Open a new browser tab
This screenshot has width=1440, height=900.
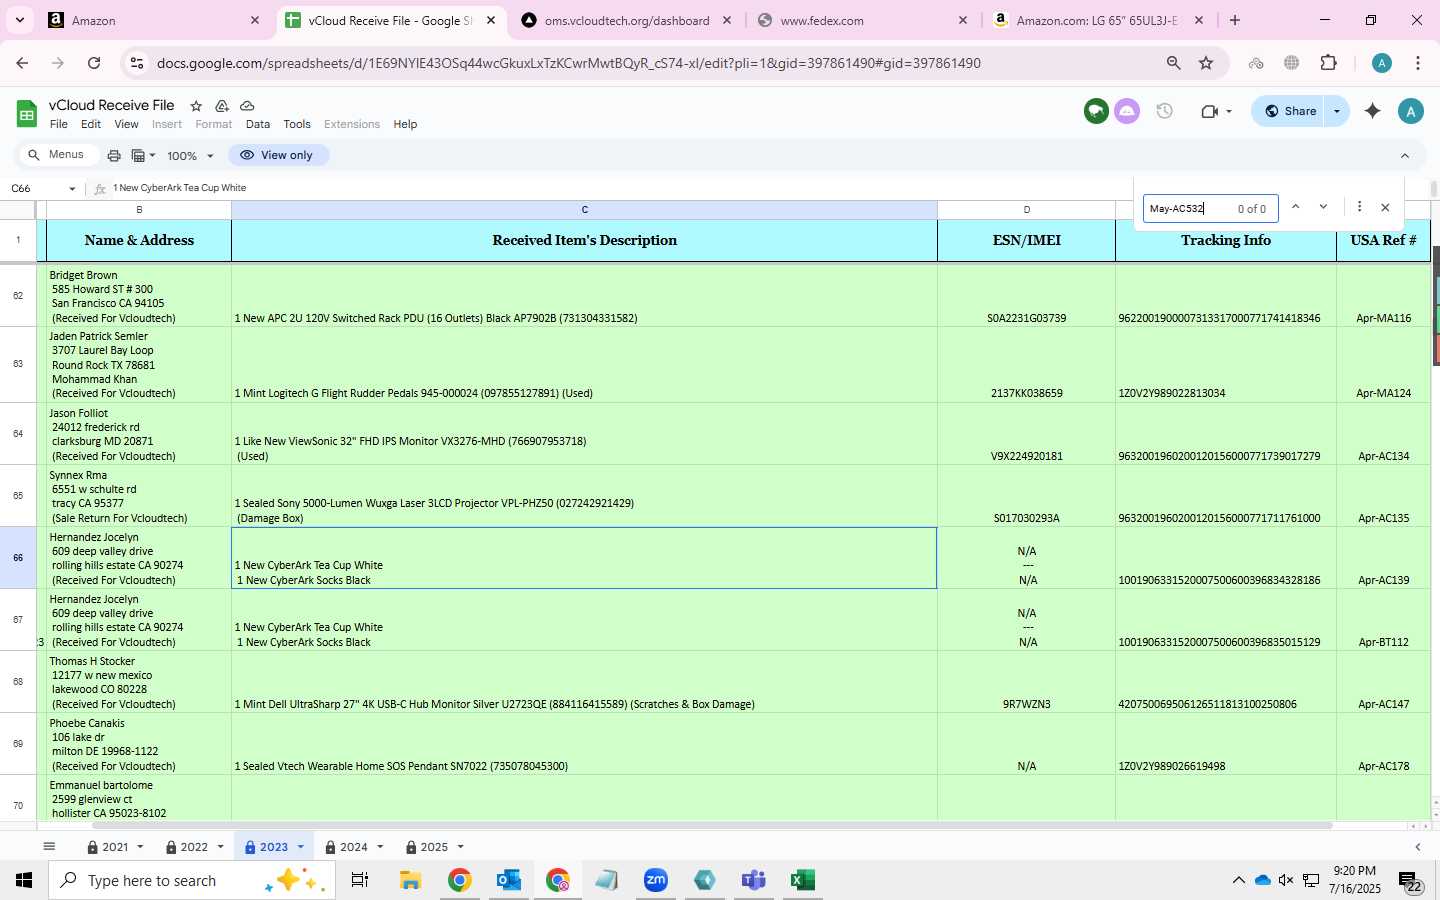point(1235,20)
